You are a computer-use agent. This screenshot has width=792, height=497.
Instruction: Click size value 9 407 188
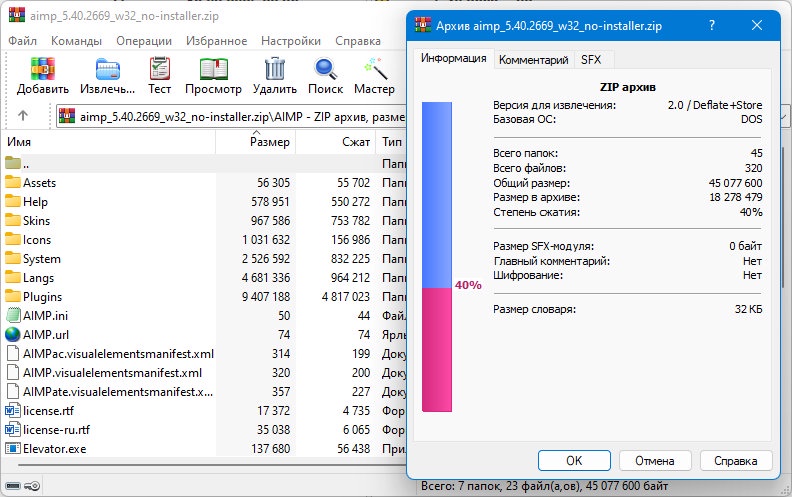266,296
